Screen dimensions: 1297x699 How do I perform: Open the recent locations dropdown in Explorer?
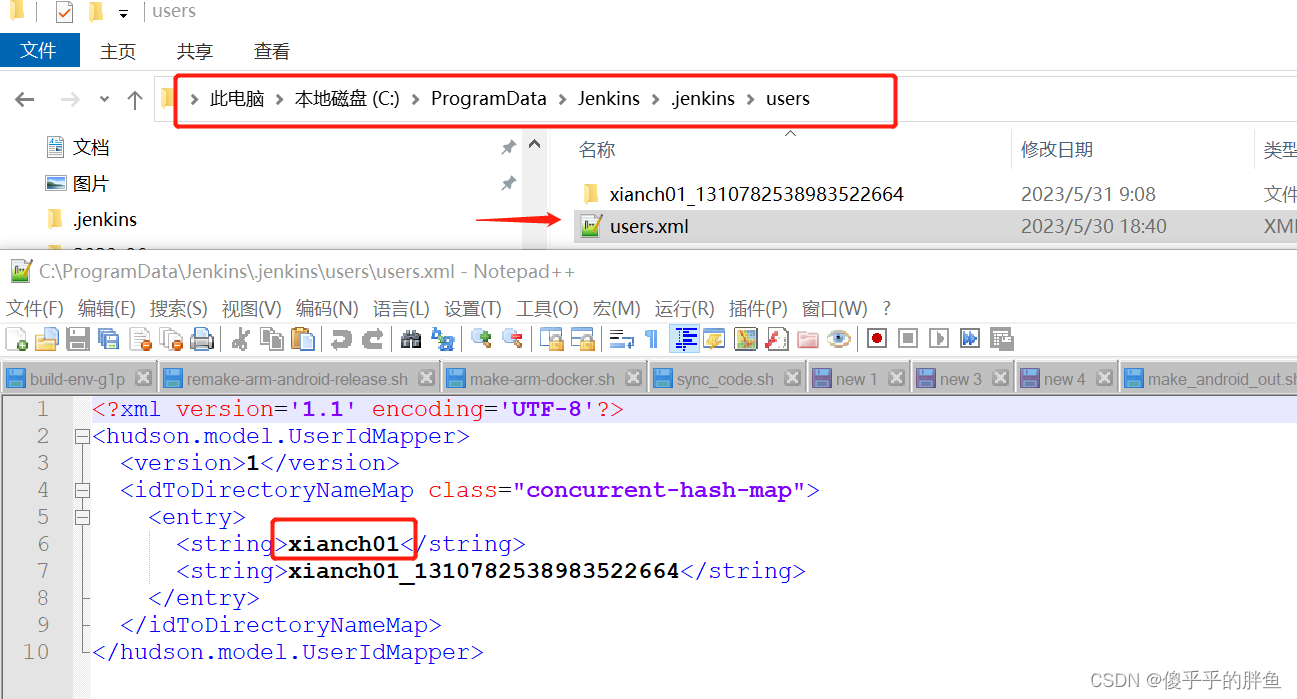pyautogui.click(x=105, y=99)
